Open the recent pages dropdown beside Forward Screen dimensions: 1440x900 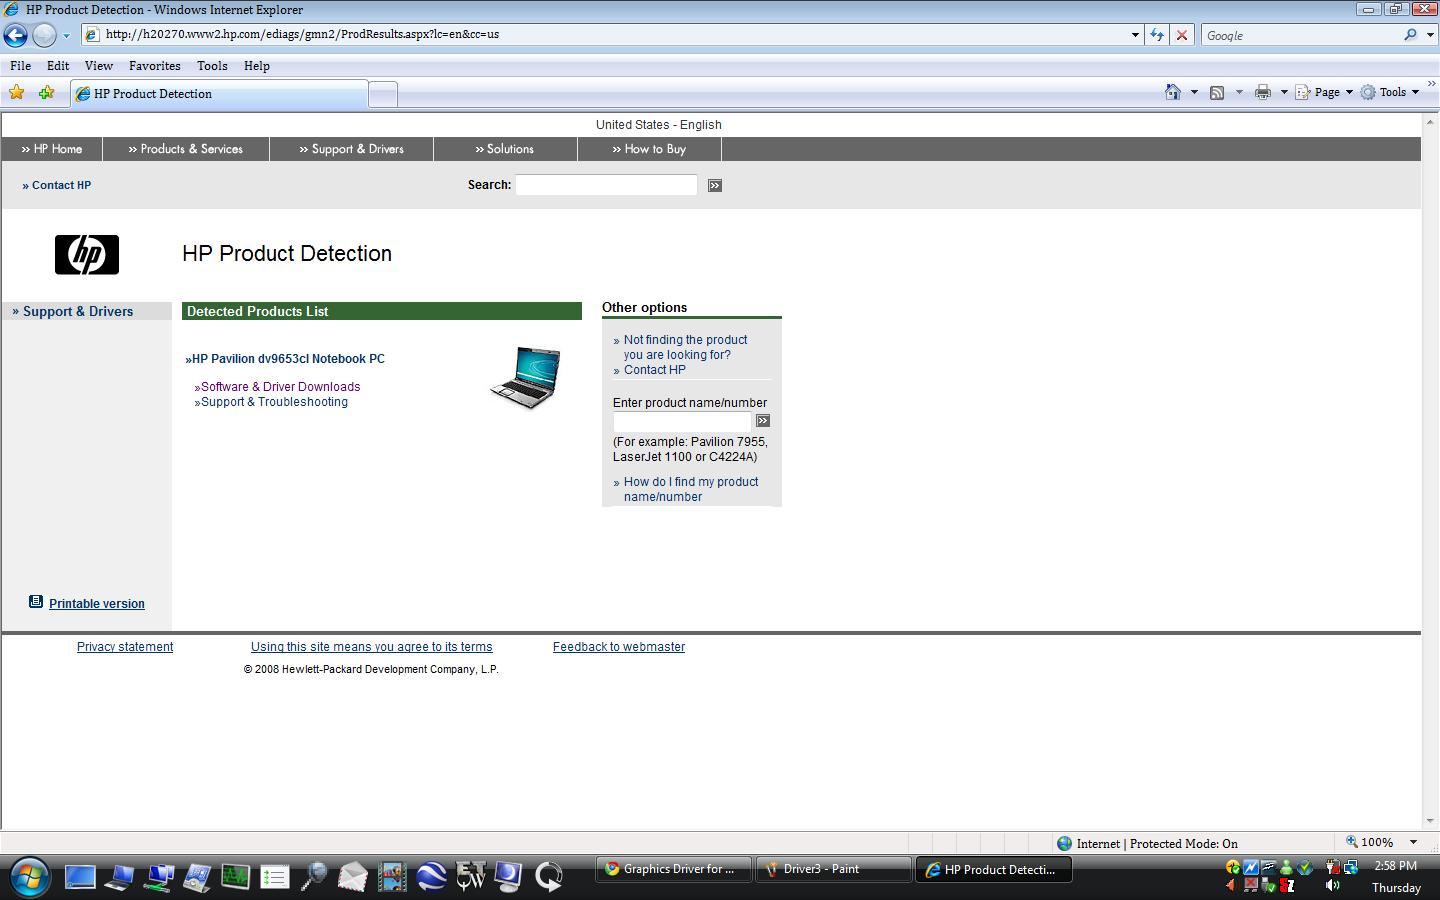tap(67, 35)
